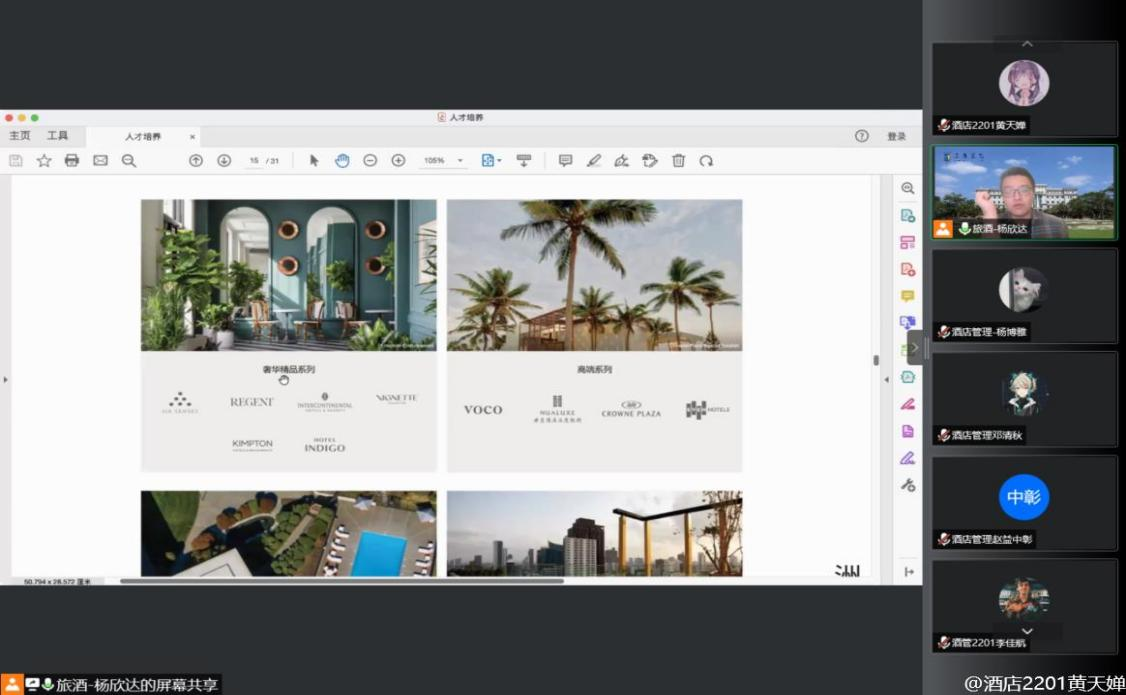1126x695 pixels.
Task: Expand the left navigation pane arrow
Action: pos(6,380)
